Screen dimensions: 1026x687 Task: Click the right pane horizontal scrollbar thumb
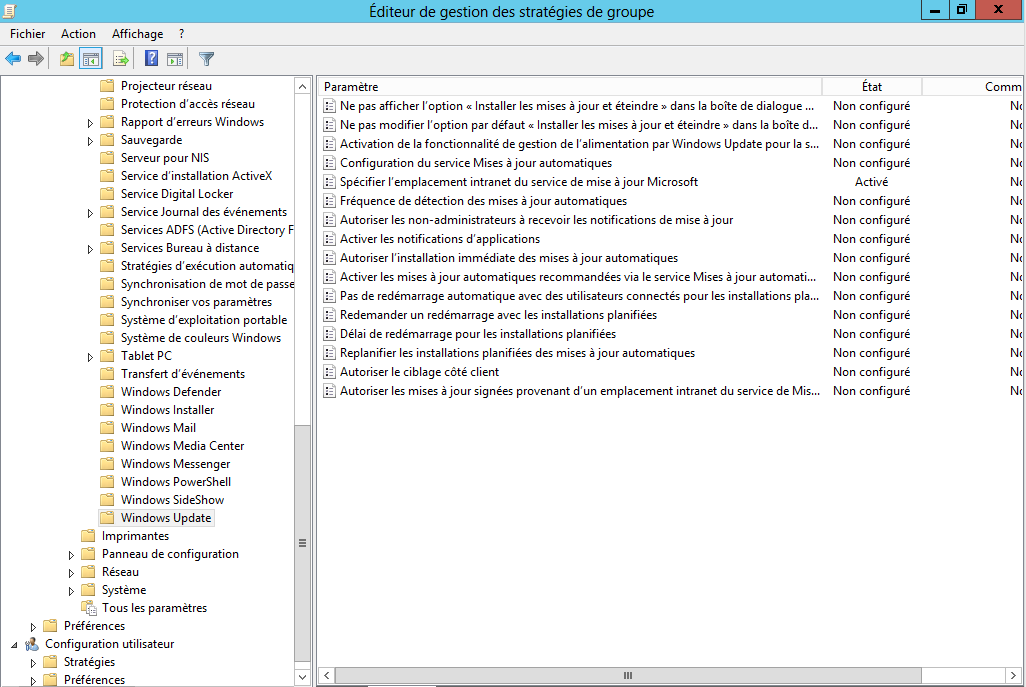(x=628, y=676)
